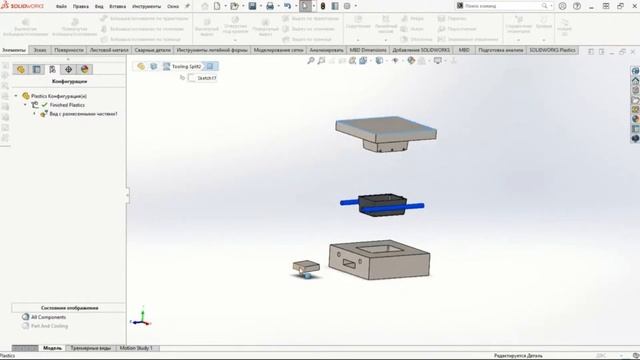Screen dimensions: 640x360
Task: Click the panel splitter collapse handle
Action: point(128,195)
